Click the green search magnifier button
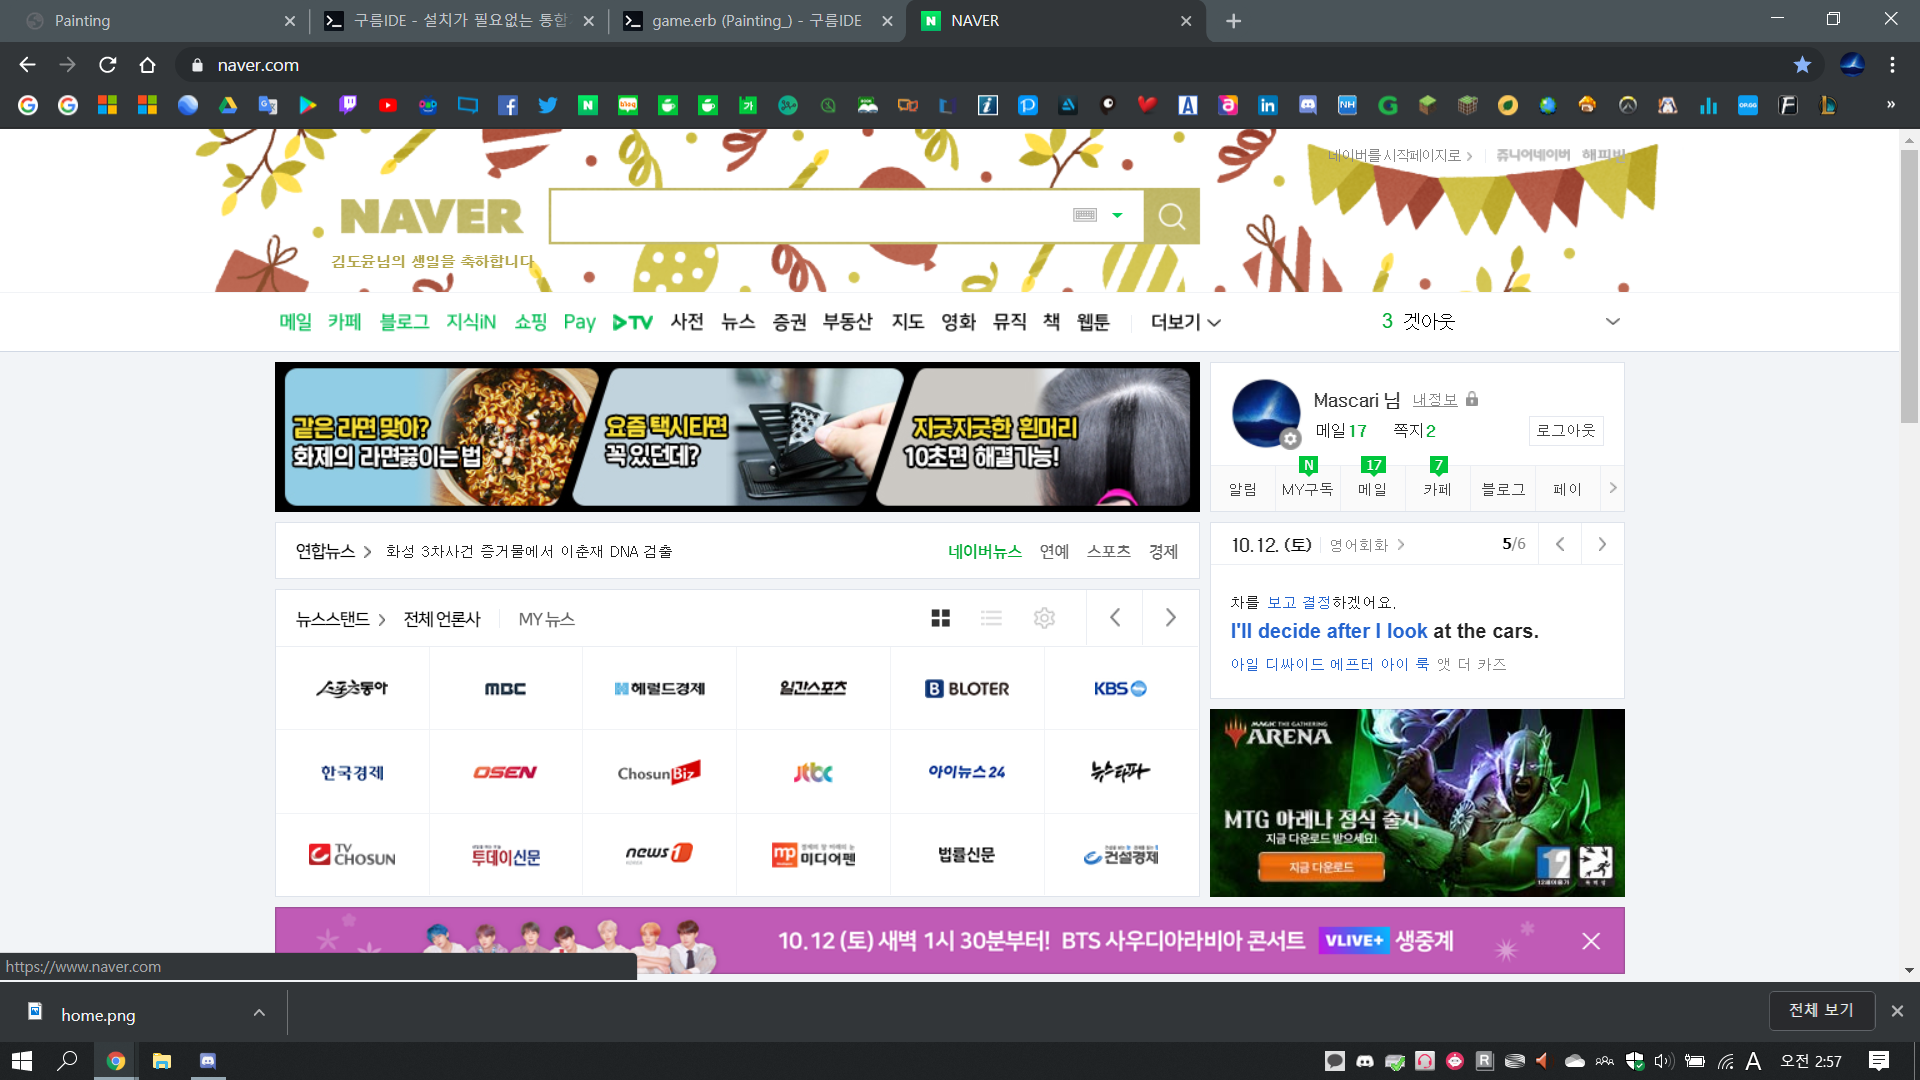This screenshot has width=1920, height=1080. [x=1172, y=216]
